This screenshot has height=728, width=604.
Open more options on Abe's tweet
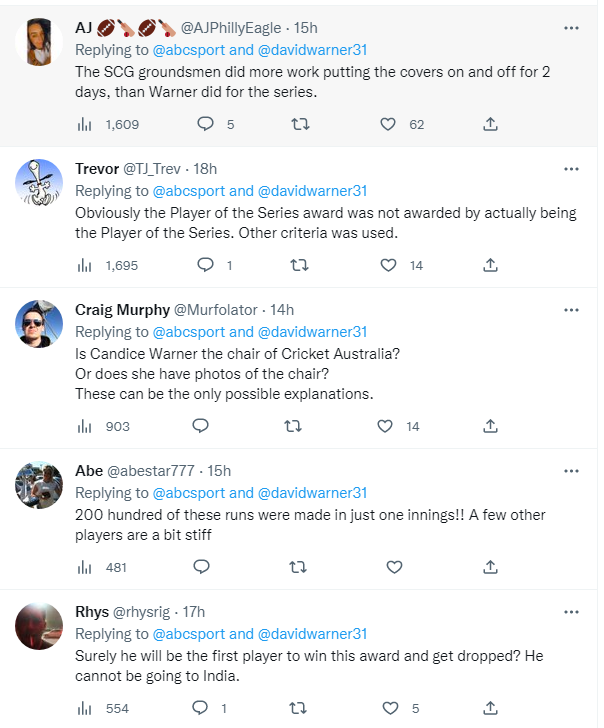tap(571, 471)
